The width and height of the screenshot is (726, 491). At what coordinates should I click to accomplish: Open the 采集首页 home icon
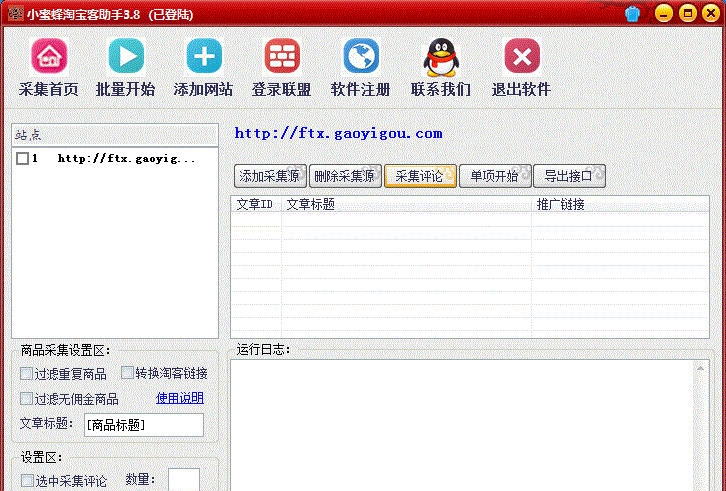49,56
